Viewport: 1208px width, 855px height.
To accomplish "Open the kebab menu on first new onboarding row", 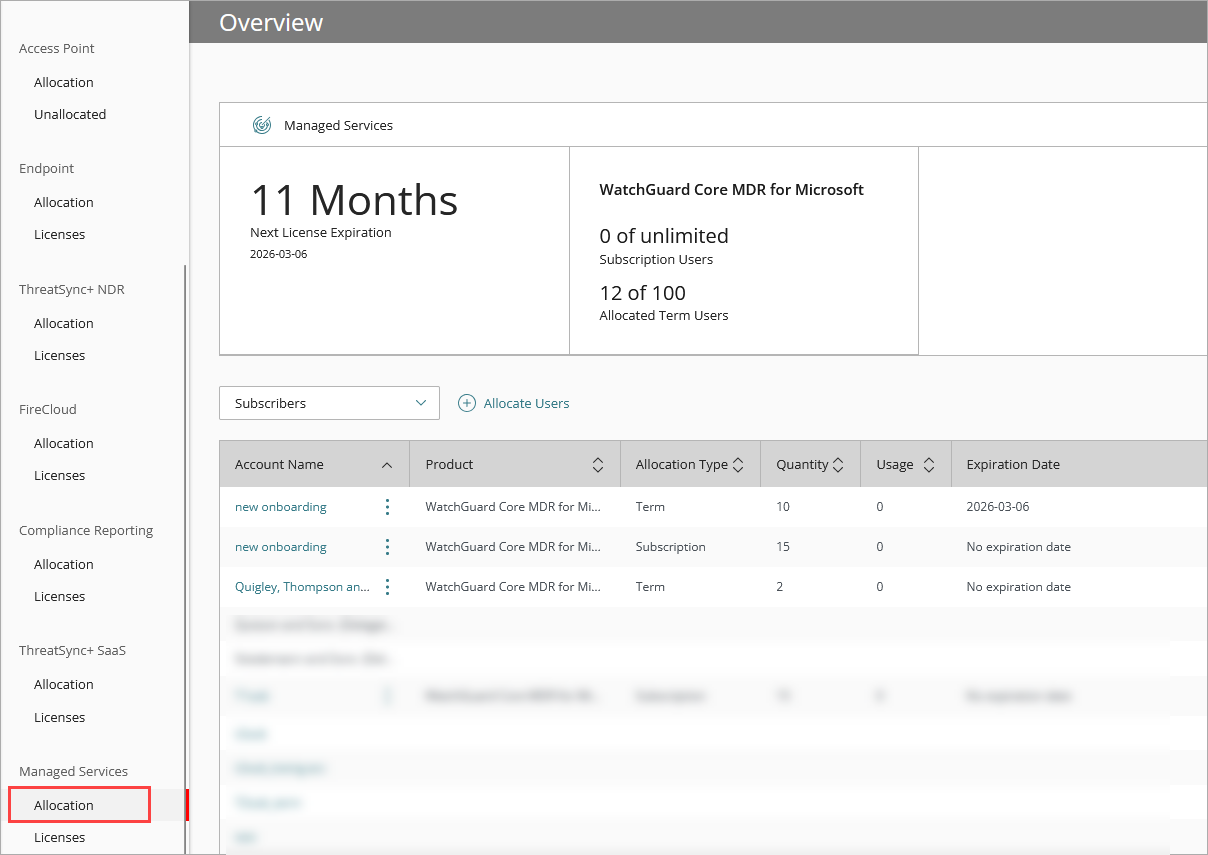I will [387, 506].
